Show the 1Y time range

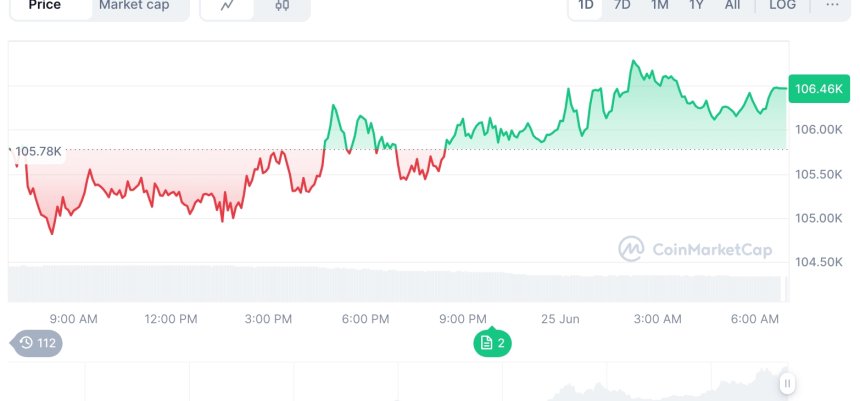click(x=696, y=6)
